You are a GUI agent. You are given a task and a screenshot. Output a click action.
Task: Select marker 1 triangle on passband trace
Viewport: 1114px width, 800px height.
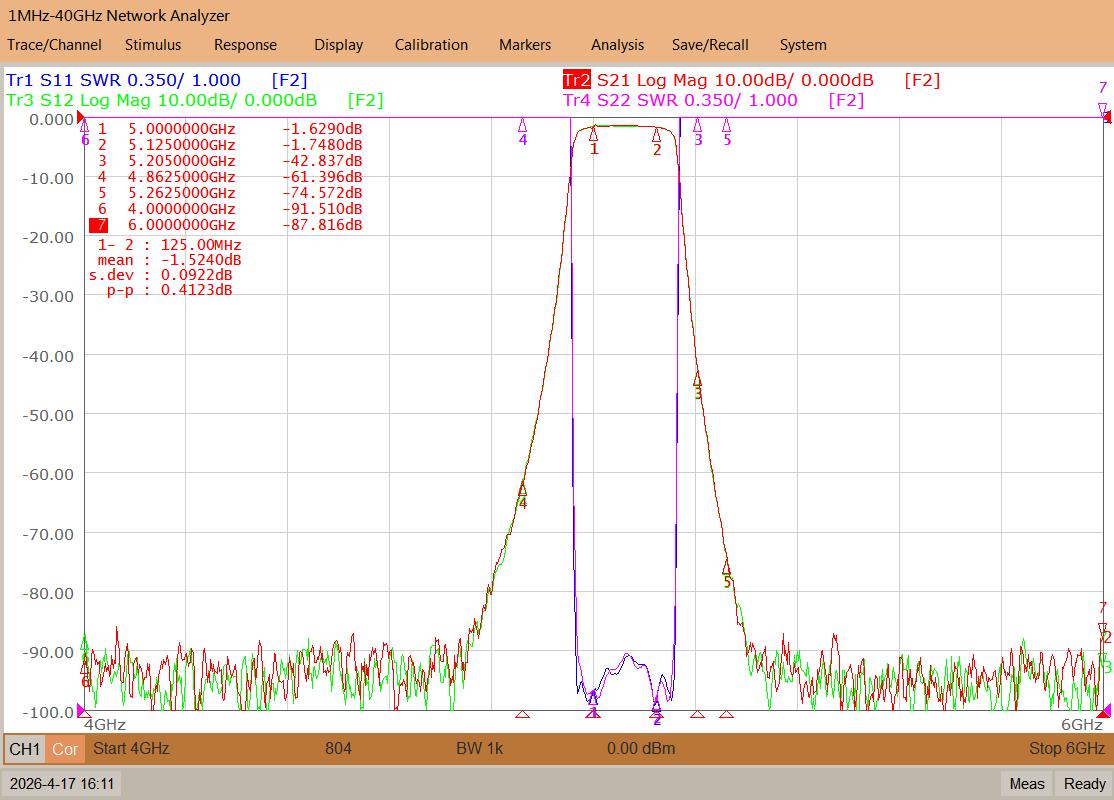(593, 133)
